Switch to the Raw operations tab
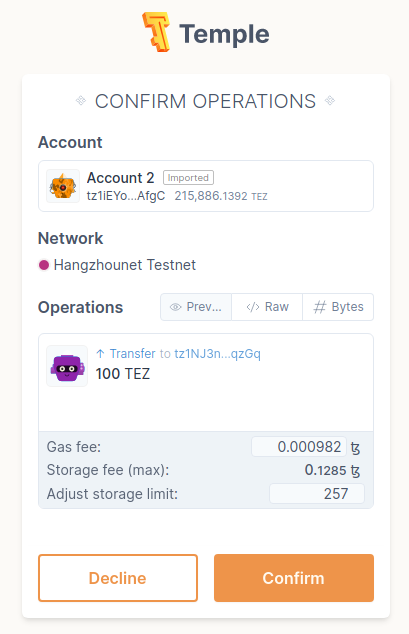This screenshot has width=409, height=634. [x=267, y=307]
